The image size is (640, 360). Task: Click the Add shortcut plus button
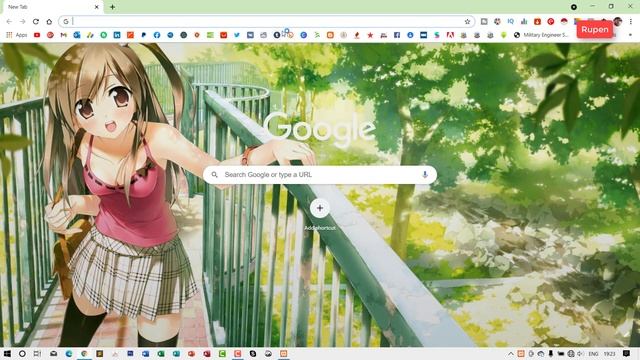point(320,208)
